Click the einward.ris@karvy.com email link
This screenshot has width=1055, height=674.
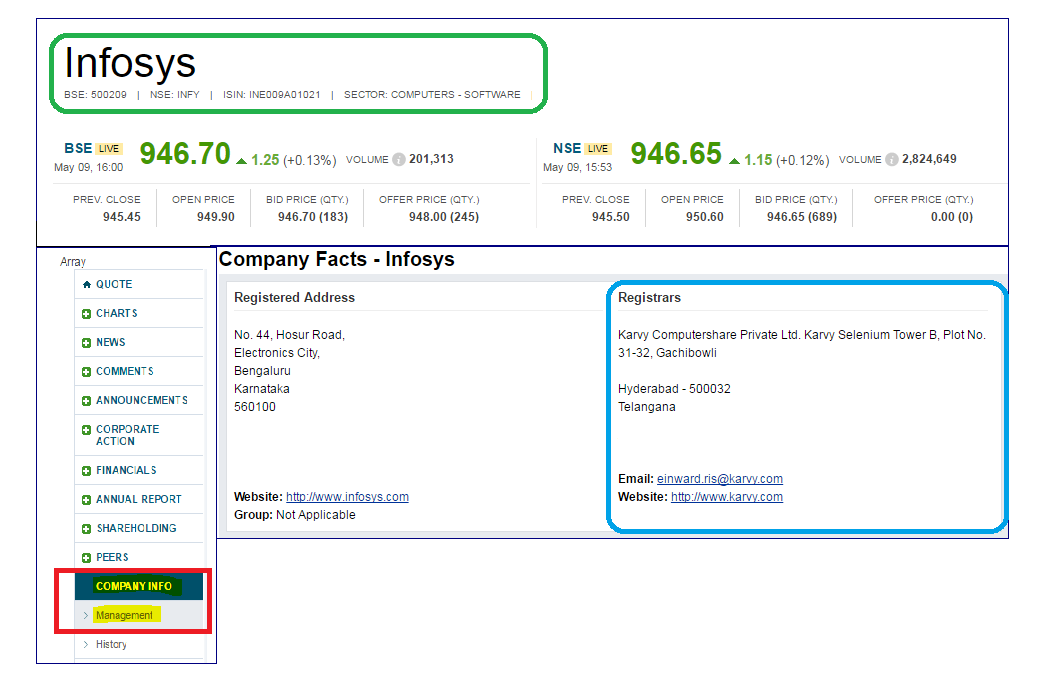[720, 479]
